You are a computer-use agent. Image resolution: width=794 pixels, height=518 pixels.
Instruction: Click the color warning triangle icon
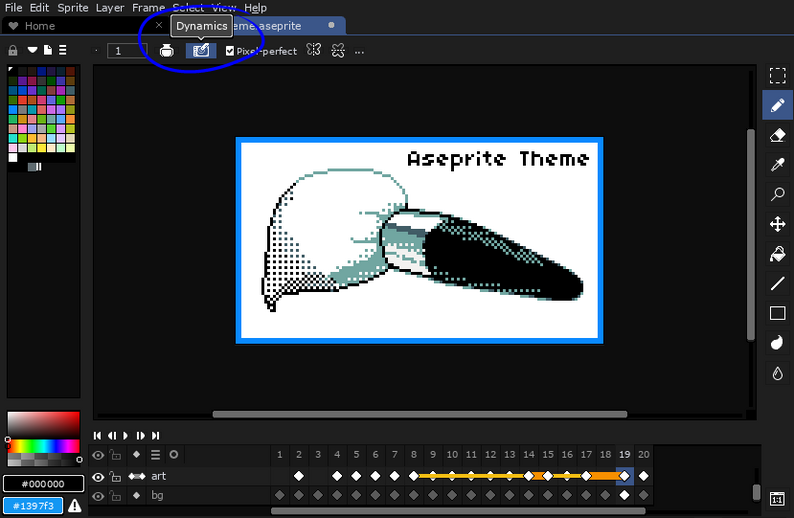75,505
